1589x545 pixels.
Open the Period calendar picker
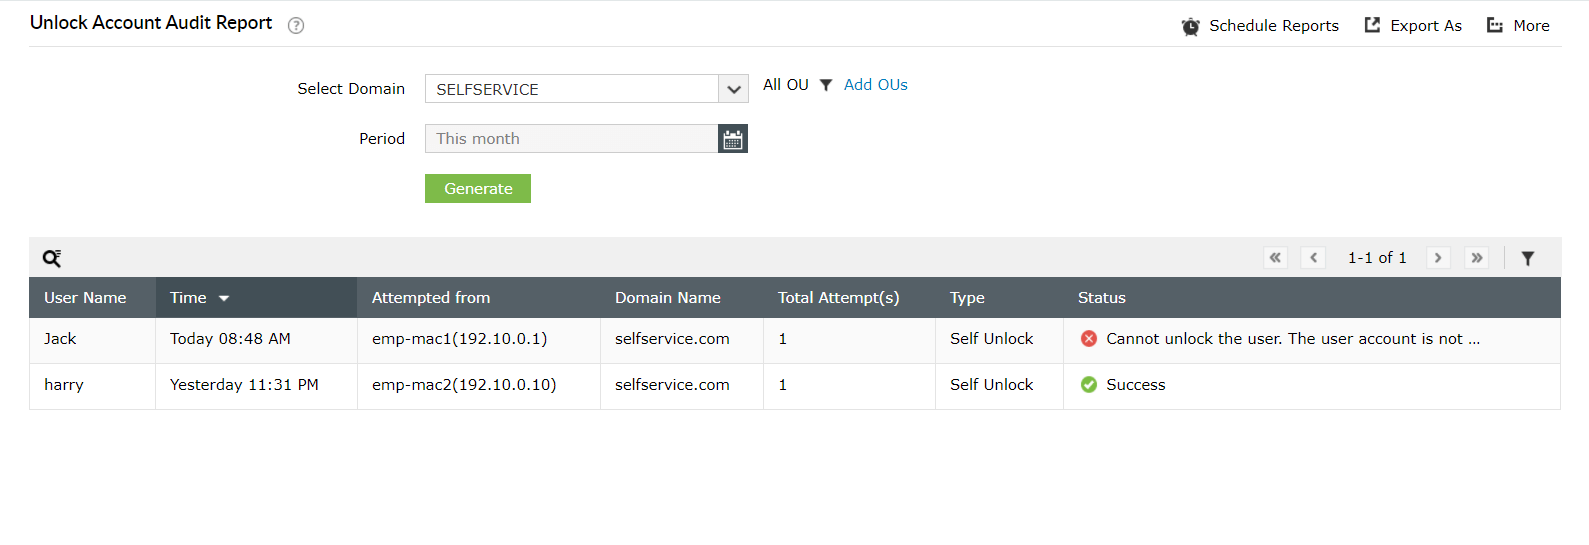(x=733, y=139)
